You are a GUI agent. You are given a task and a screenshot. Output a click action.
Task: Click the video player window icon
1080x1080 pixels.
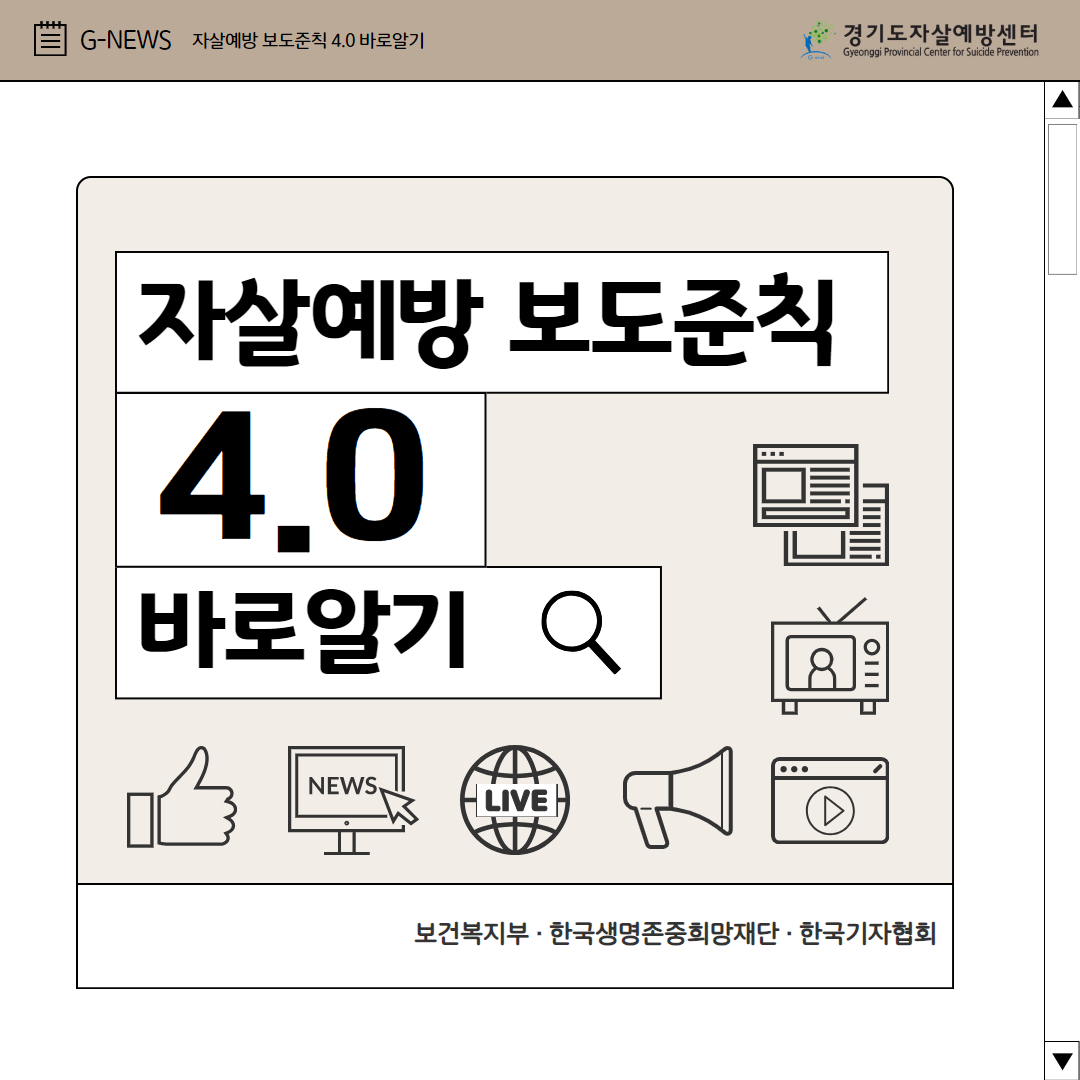point(830,800)
